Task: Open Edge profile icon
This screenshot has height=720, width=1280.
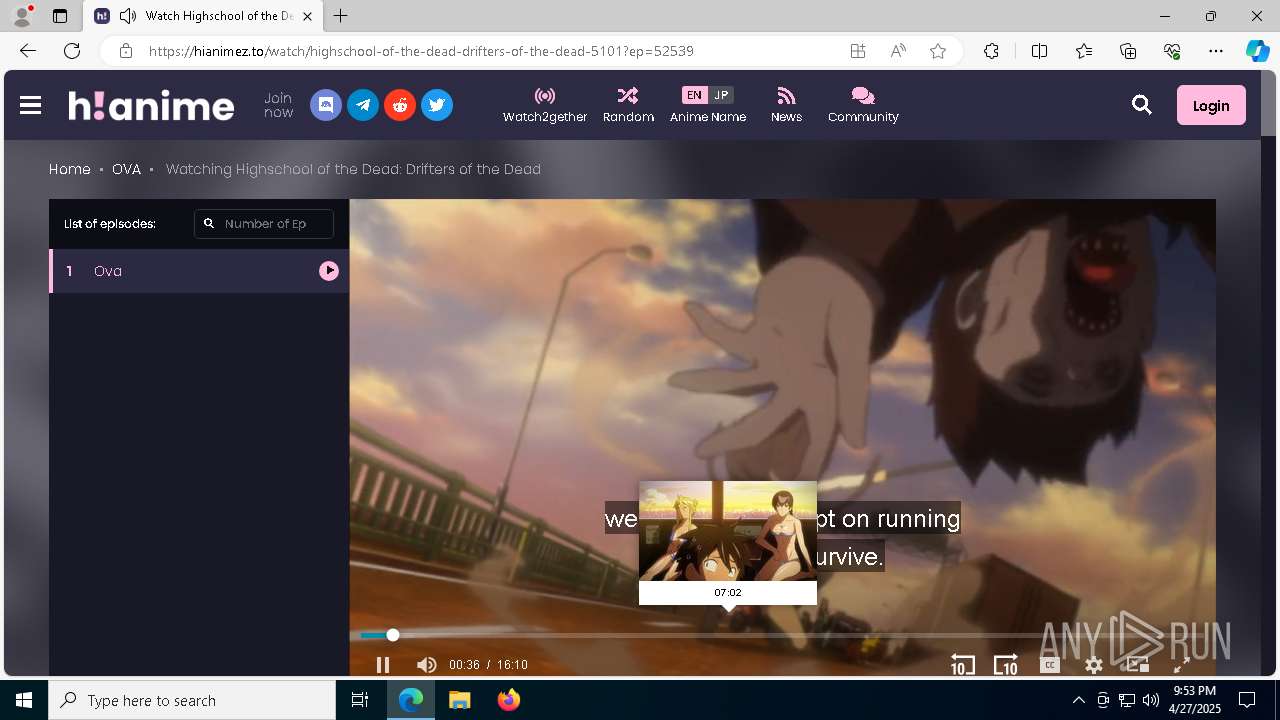Action: coord(22,16)
